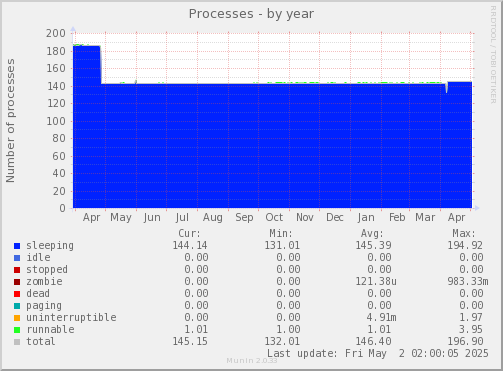Image resolution: width=503 pixels, height=371 pixels.
Task: Click the 'Cur:' column header
Action: pyautogui.click(x=189, y=233)
